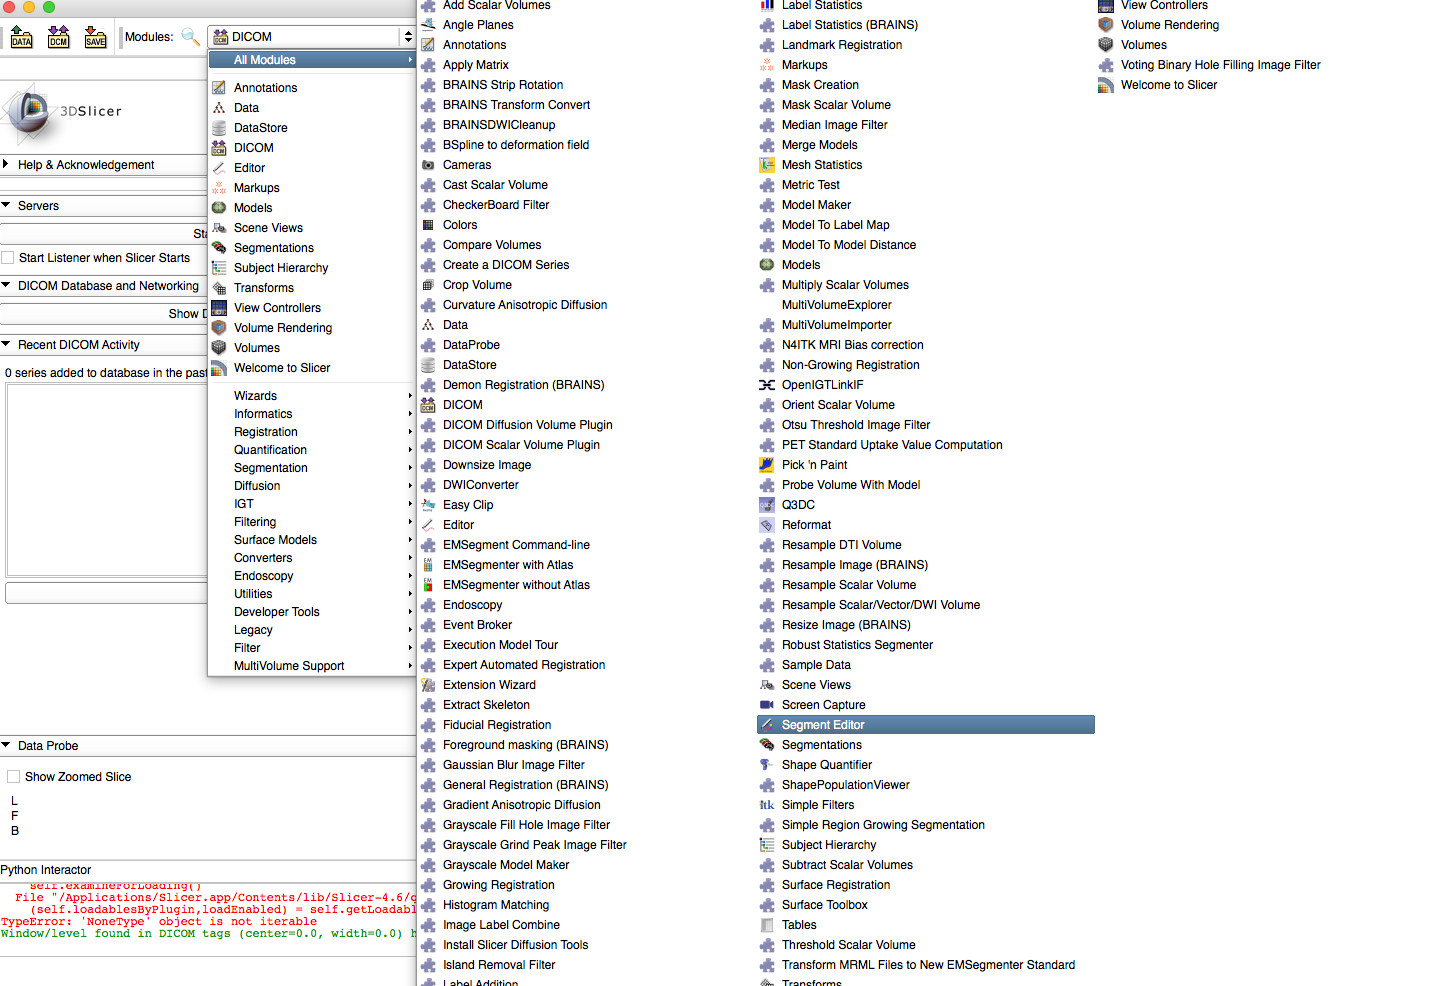Viewport: 1434px width, 986px height.
Task: Click the EMSegmenter with Atlas icon
Action: tap(428, 565)
